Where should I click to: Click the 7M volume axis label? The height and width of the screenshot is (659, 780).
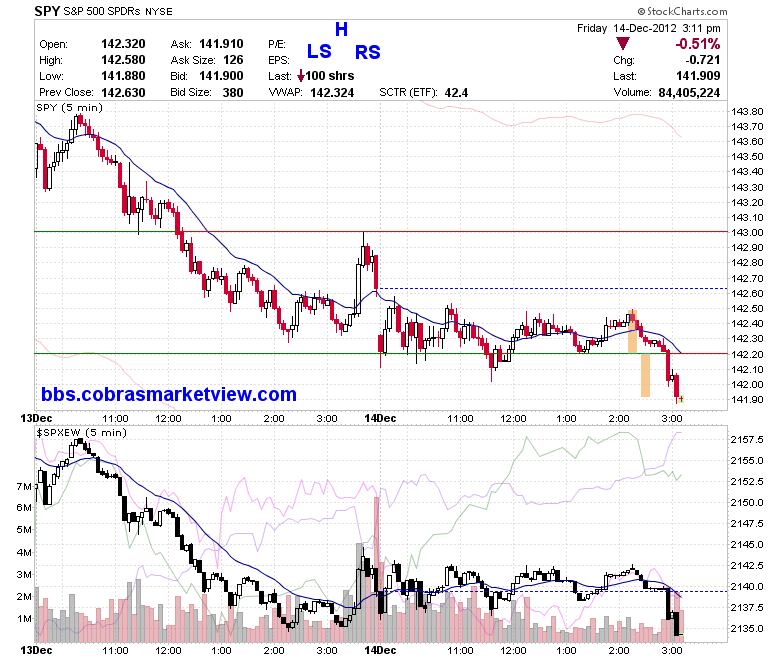point(24,486)
